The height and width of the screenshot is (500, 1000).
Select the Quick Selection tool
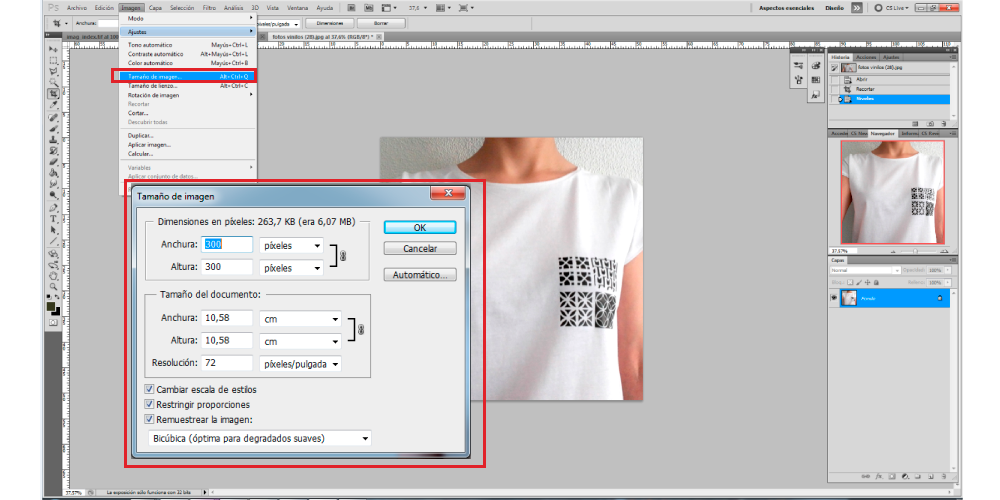(54, 82)
